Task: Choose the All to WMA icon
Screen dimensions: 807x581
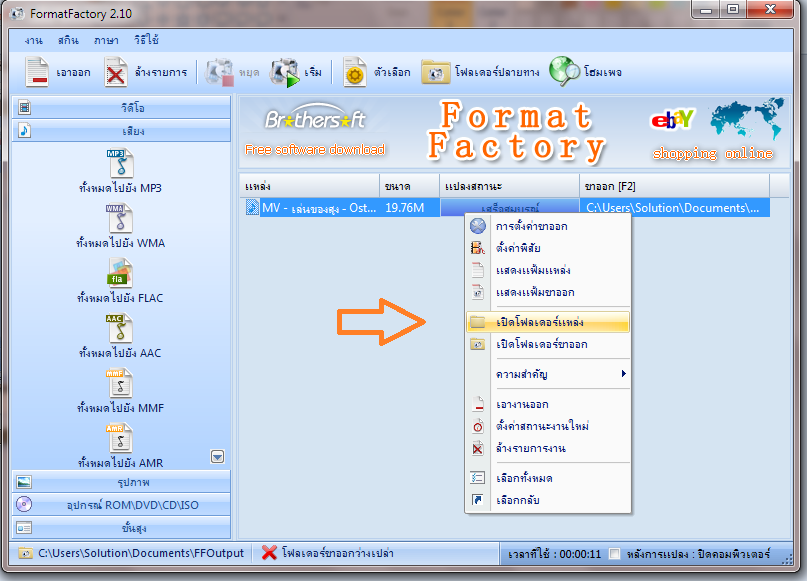Action: (120, 218)
